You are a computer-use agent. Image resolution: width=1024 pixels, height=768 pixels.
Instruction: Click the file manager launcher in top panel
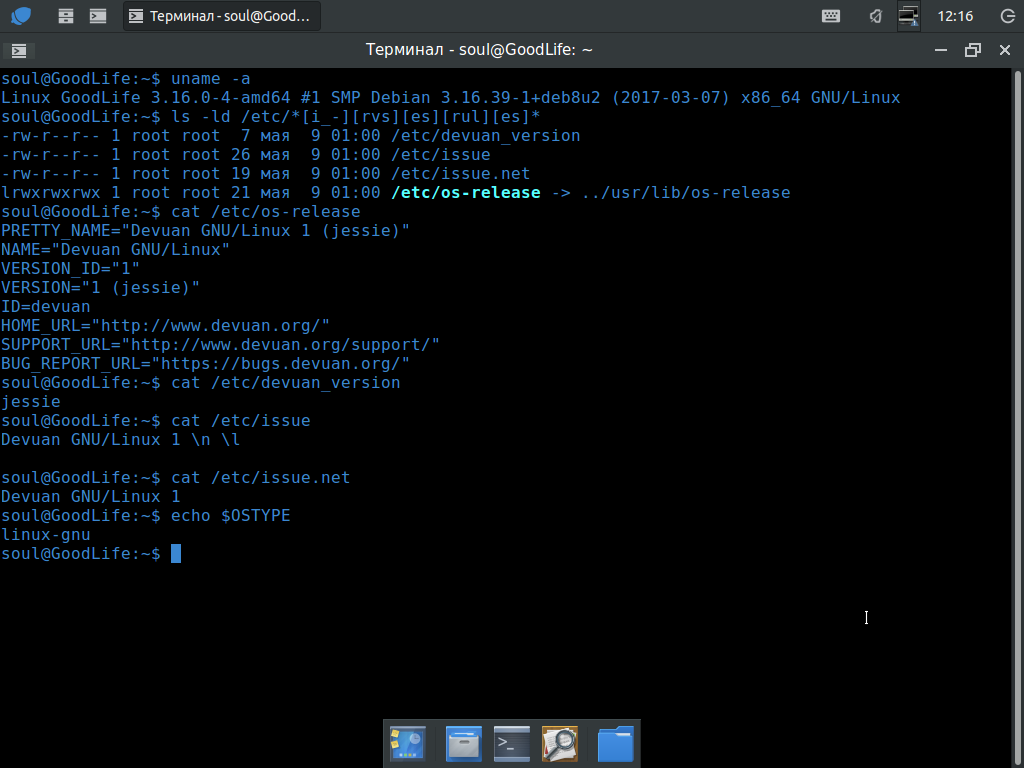[x=65, y=16]
